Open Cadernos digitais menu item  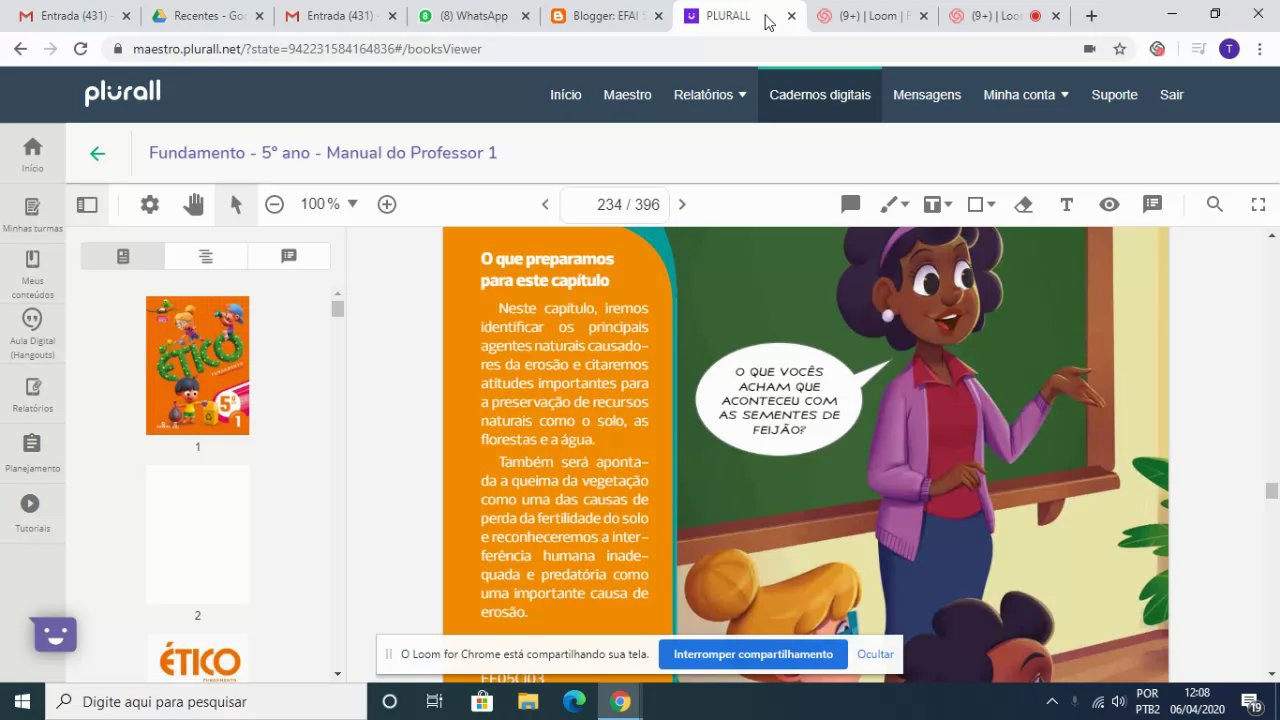(x=820, y=95)
